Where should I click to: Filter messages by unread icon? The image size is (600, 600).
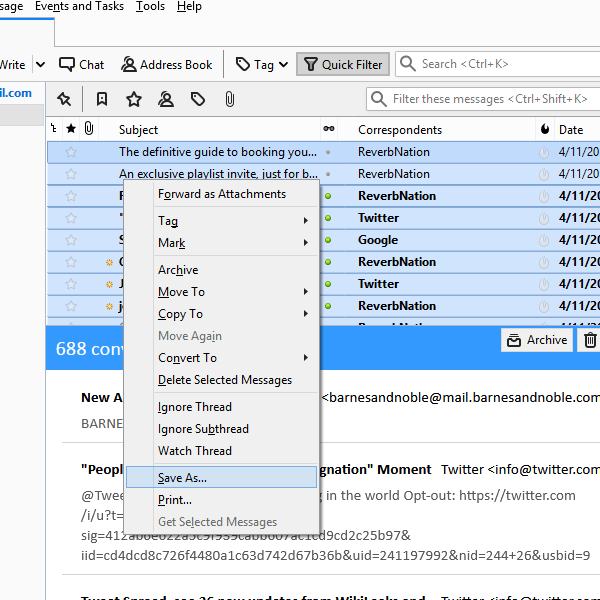(x=102, y=99)
